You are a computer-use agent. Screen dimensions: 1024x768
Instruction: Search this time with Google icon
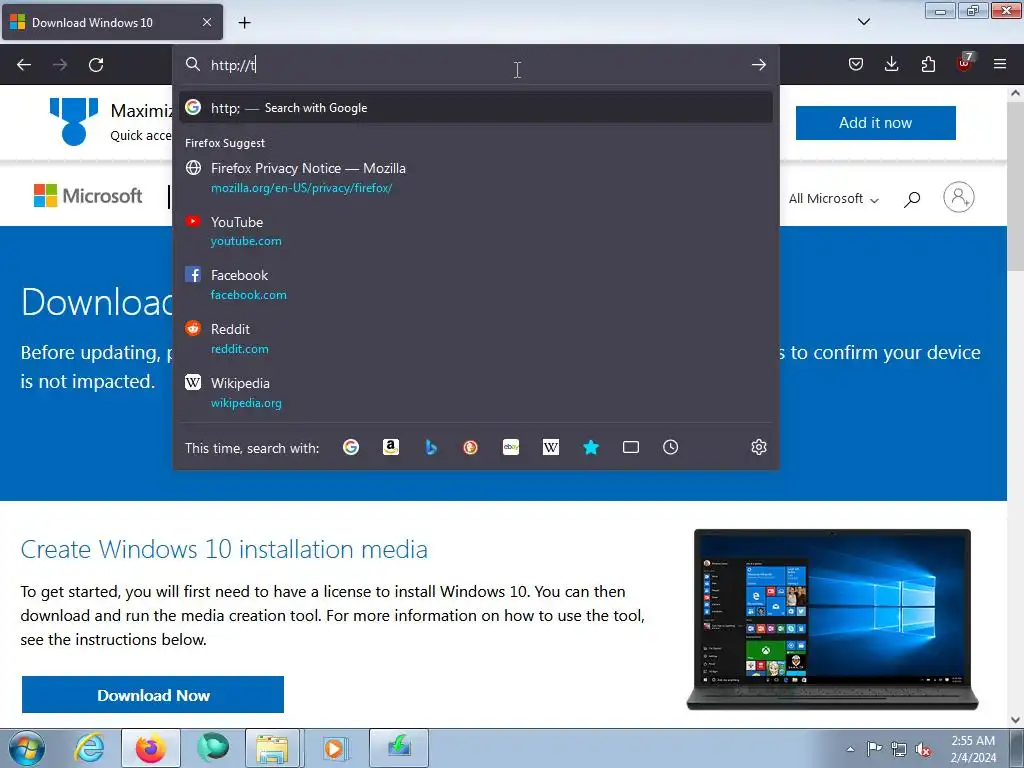351,447
